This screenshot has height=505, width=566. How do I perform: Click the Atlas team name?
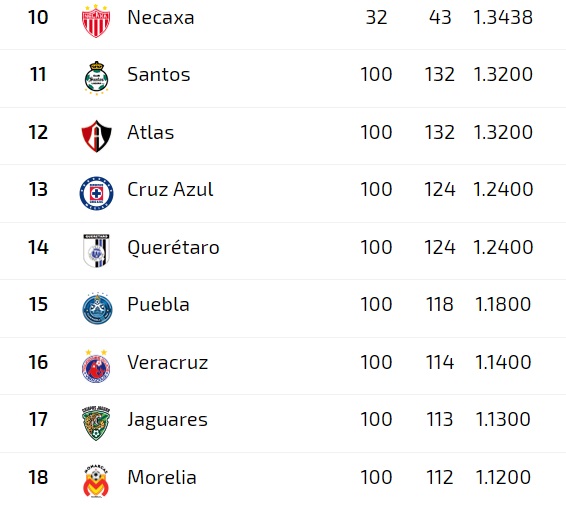coord(151,132)
